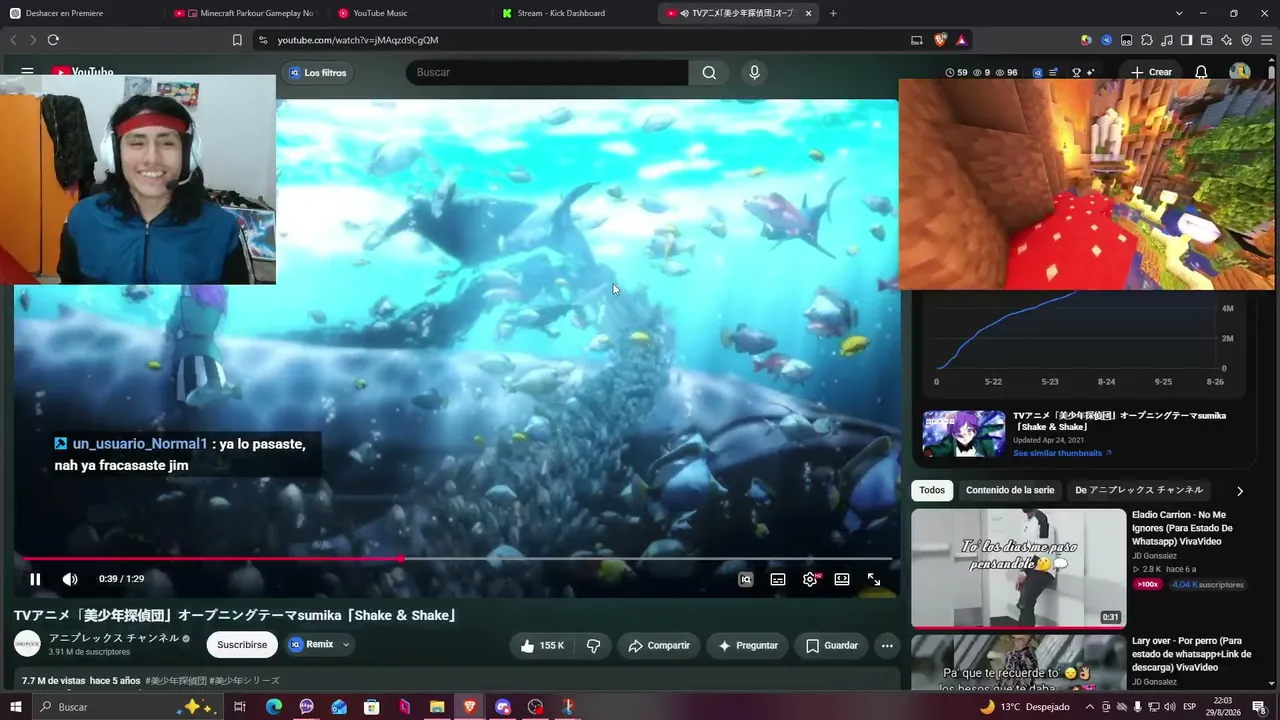This screenshot has width=1280, height=720.
Task: Open the Eladio Carrion video thumbnail
Action: (1018, 568)
